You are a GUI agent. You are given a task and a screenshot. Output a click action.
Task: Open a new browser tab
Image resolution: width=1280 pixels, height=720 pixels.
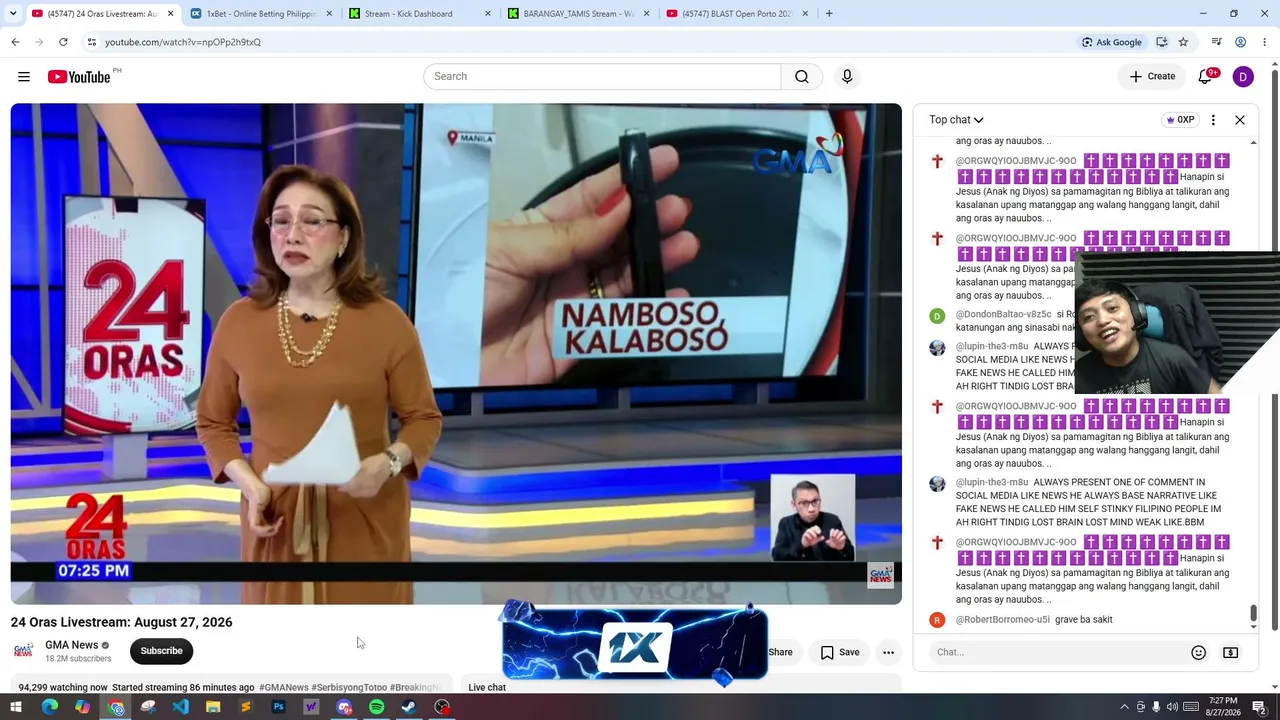point(829,14)
